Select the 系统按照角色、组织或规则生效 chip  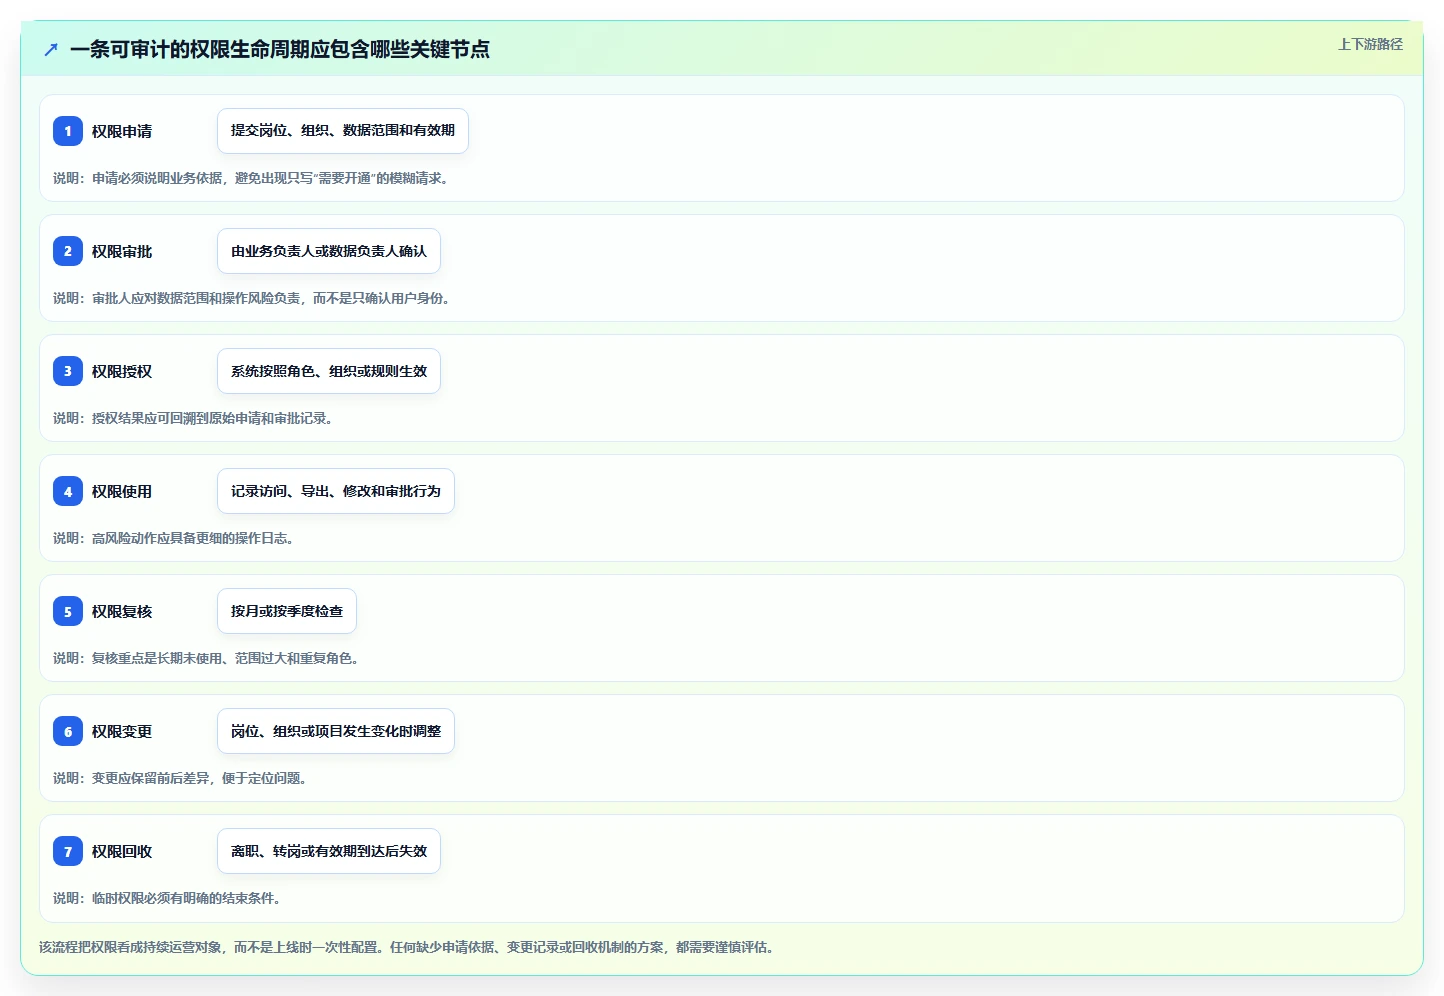coord(329,371)
